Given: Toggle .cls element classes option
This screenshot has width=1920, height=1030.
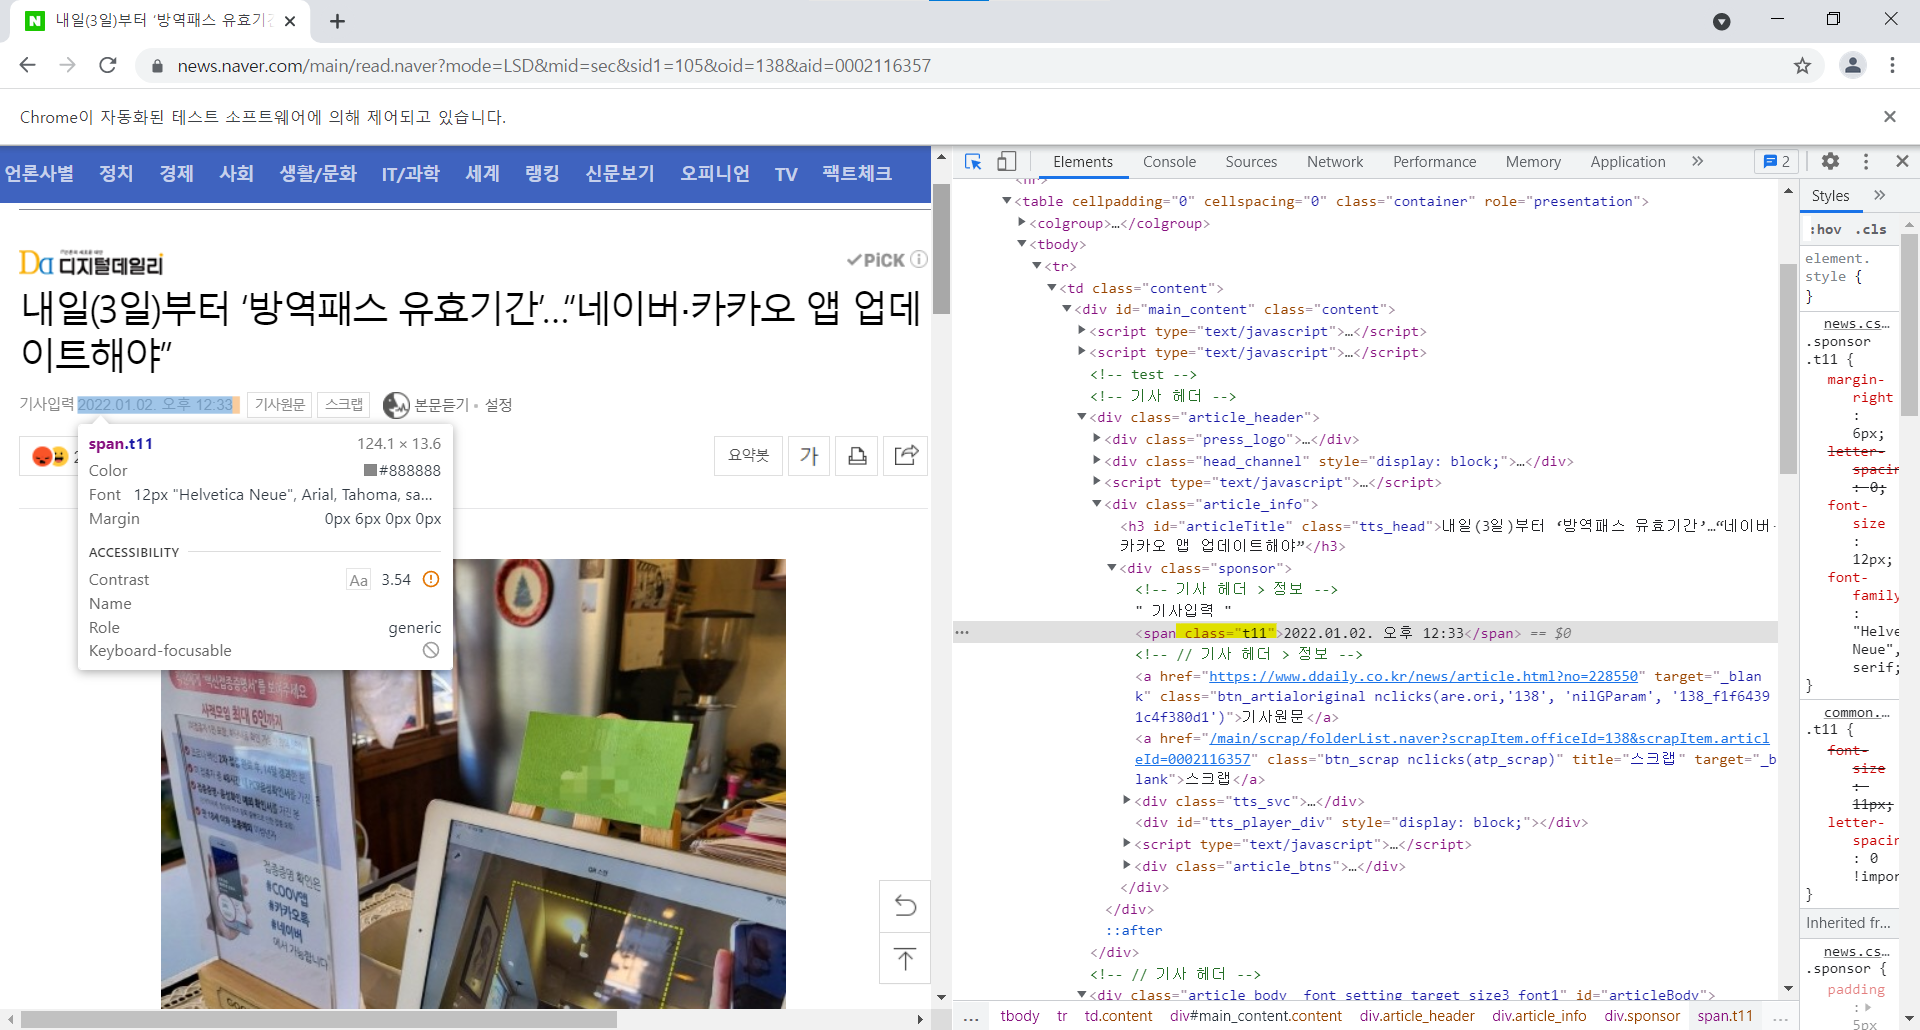Looking at the screenshot, I should pyautogui.click(x=1871, y=229).
